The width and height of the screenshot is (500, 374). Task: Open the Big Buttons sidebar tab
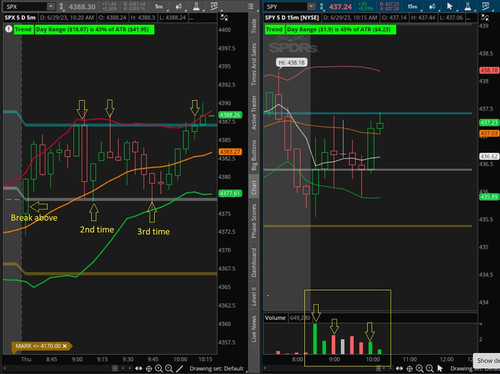[x=254, y=155]
